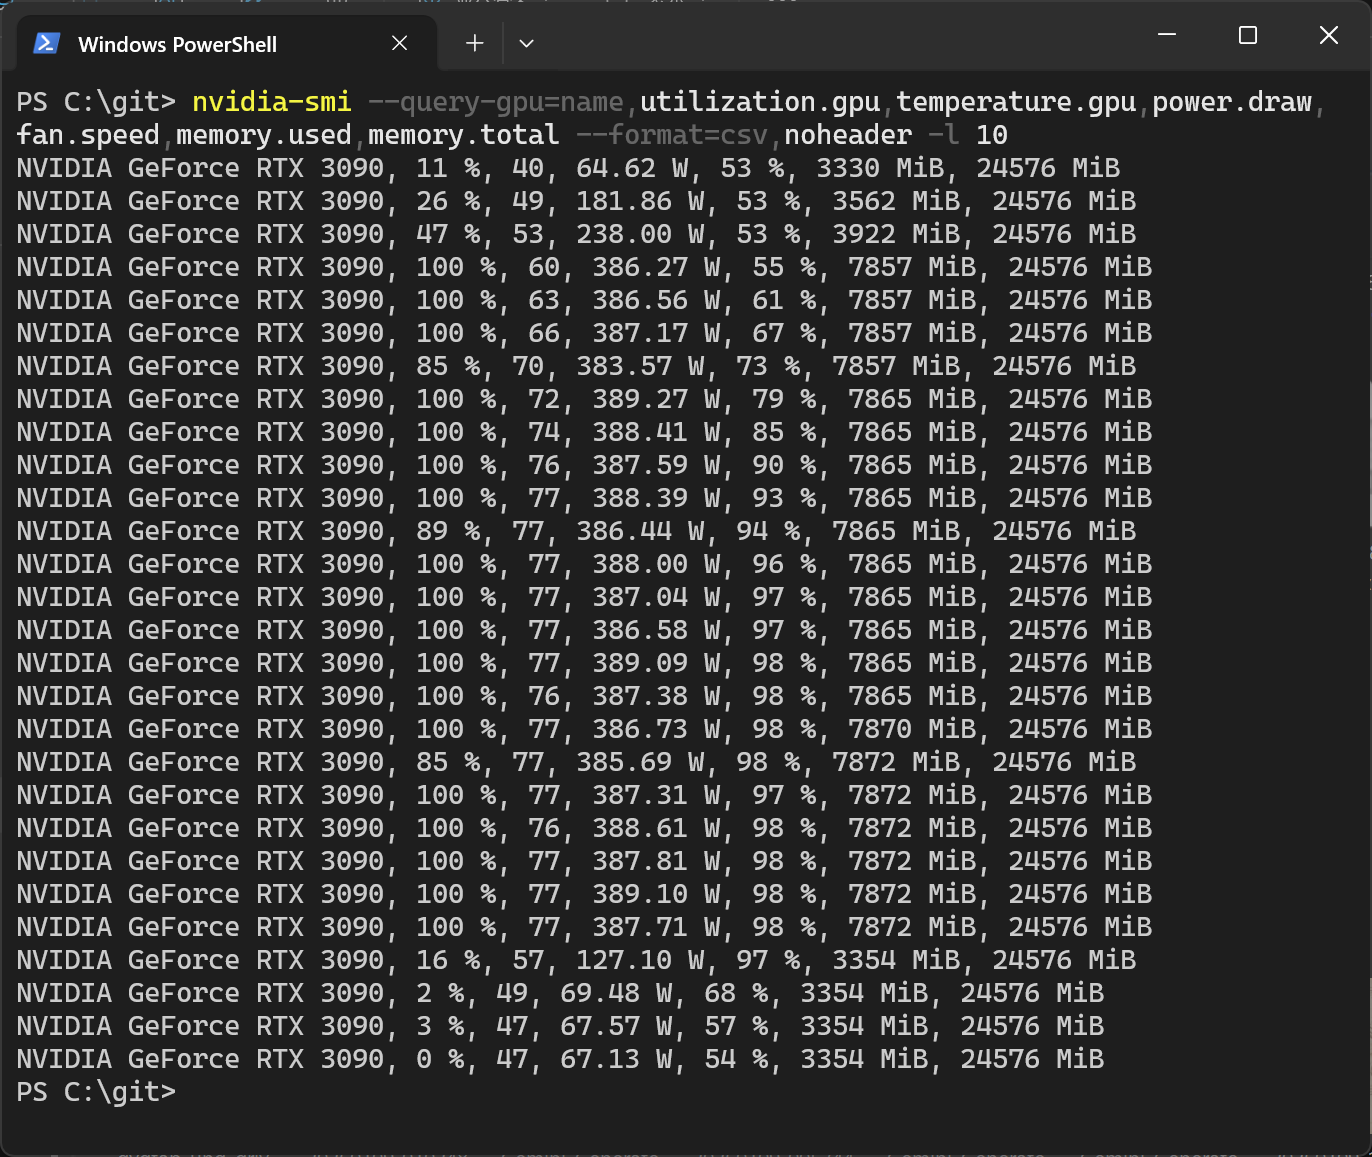Click the 389.09 W power reading
This screenshot has height=1157, width=1372.
[656, 663]
